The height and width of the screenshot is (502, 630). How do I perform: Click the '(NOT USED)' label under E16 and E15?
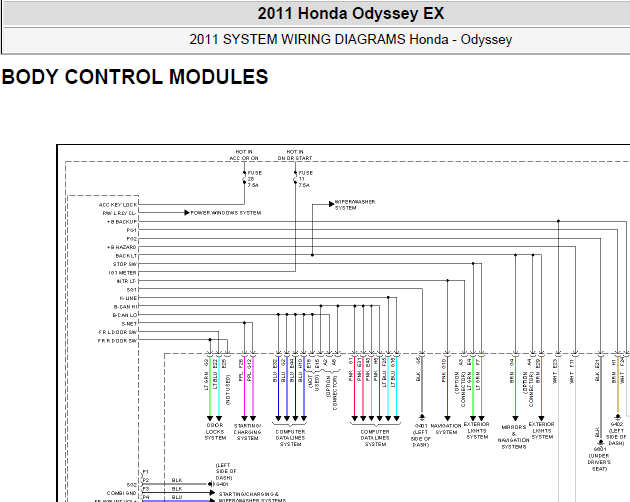click(x=313, y=381)
